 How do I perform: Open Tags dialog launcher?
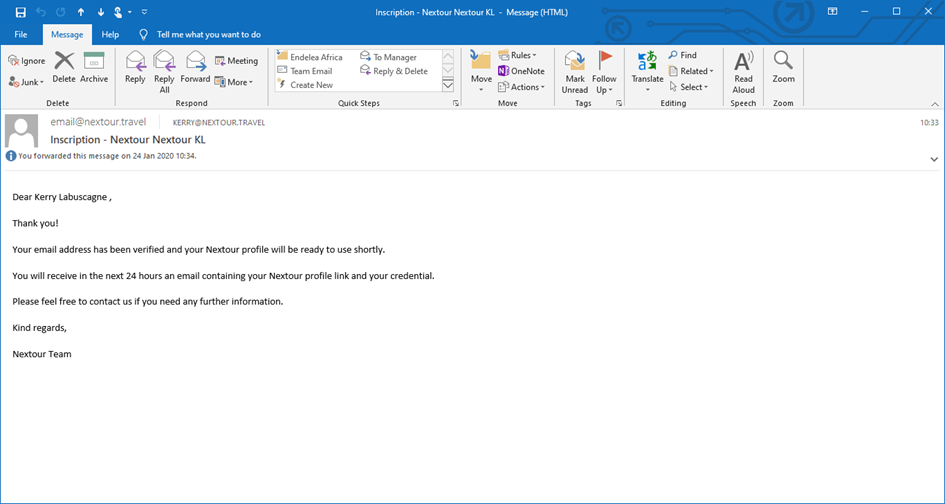(x=619, y=104)
